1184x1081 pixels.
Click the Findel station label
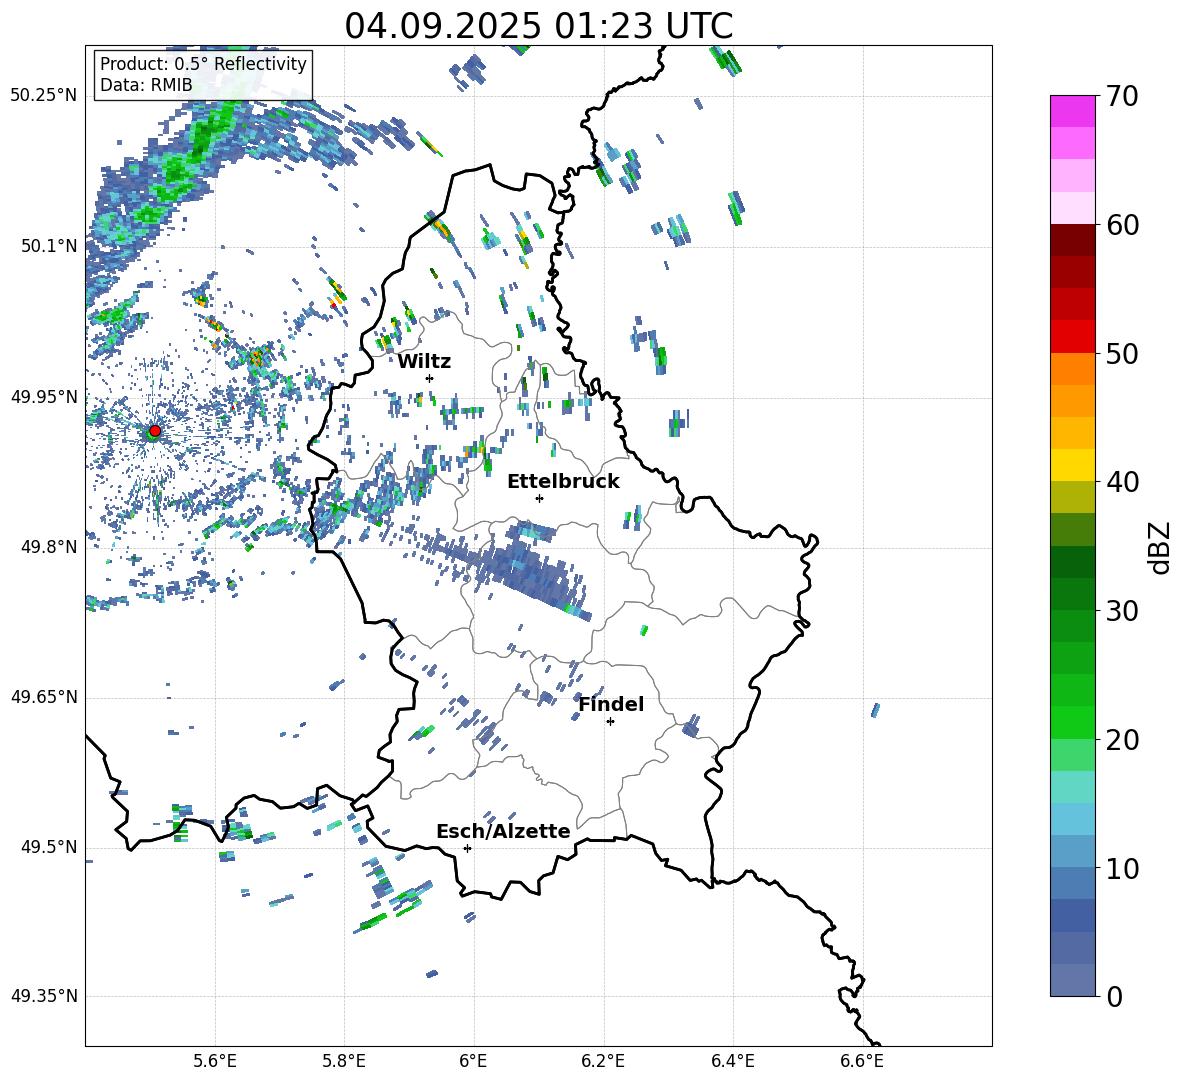point(611,704)
